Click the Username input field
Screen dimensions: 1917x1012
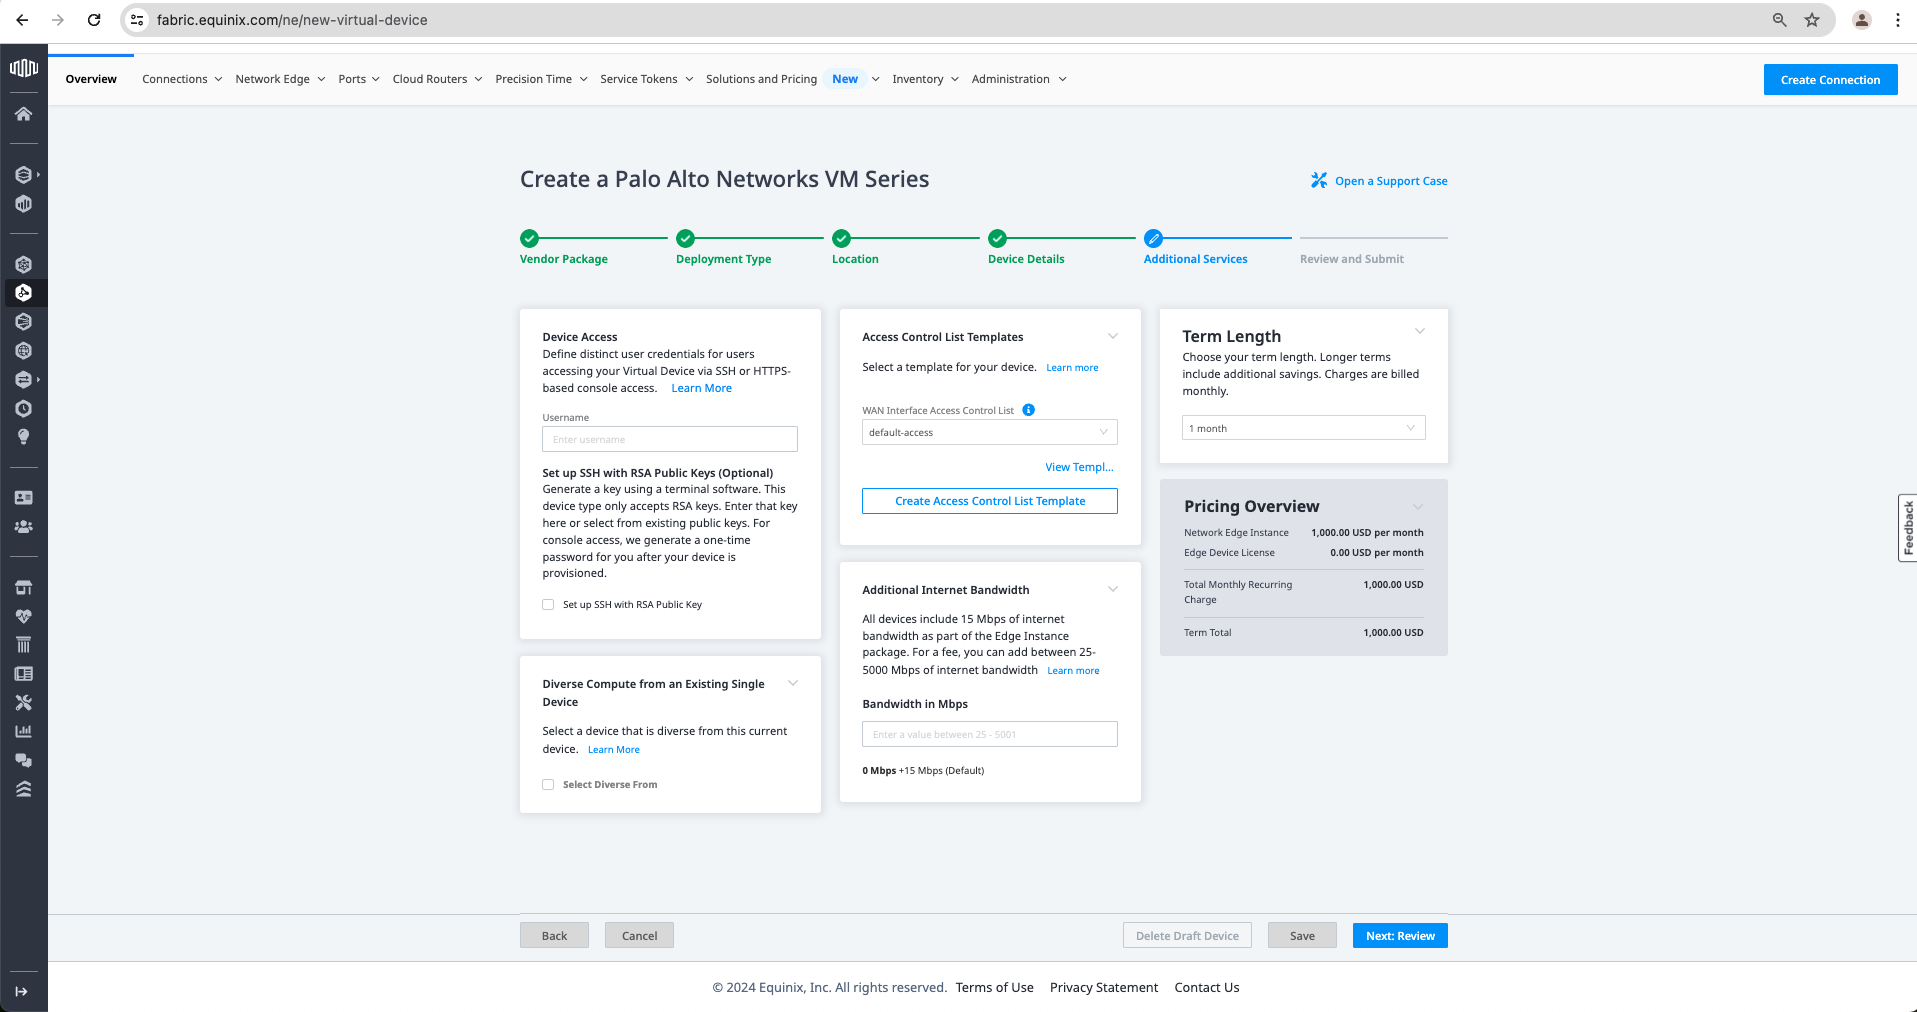point(670,439)
